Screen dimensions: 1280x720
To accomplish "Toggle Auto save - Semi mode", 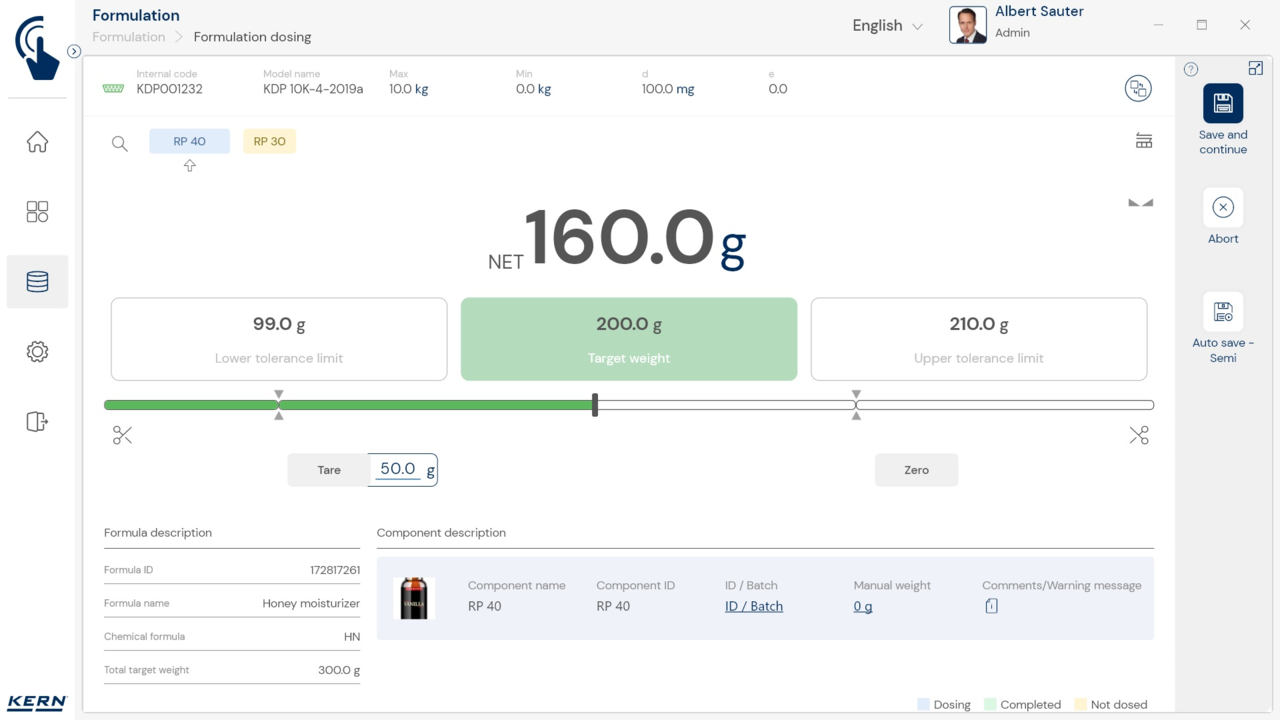I will coord(1222,313).
